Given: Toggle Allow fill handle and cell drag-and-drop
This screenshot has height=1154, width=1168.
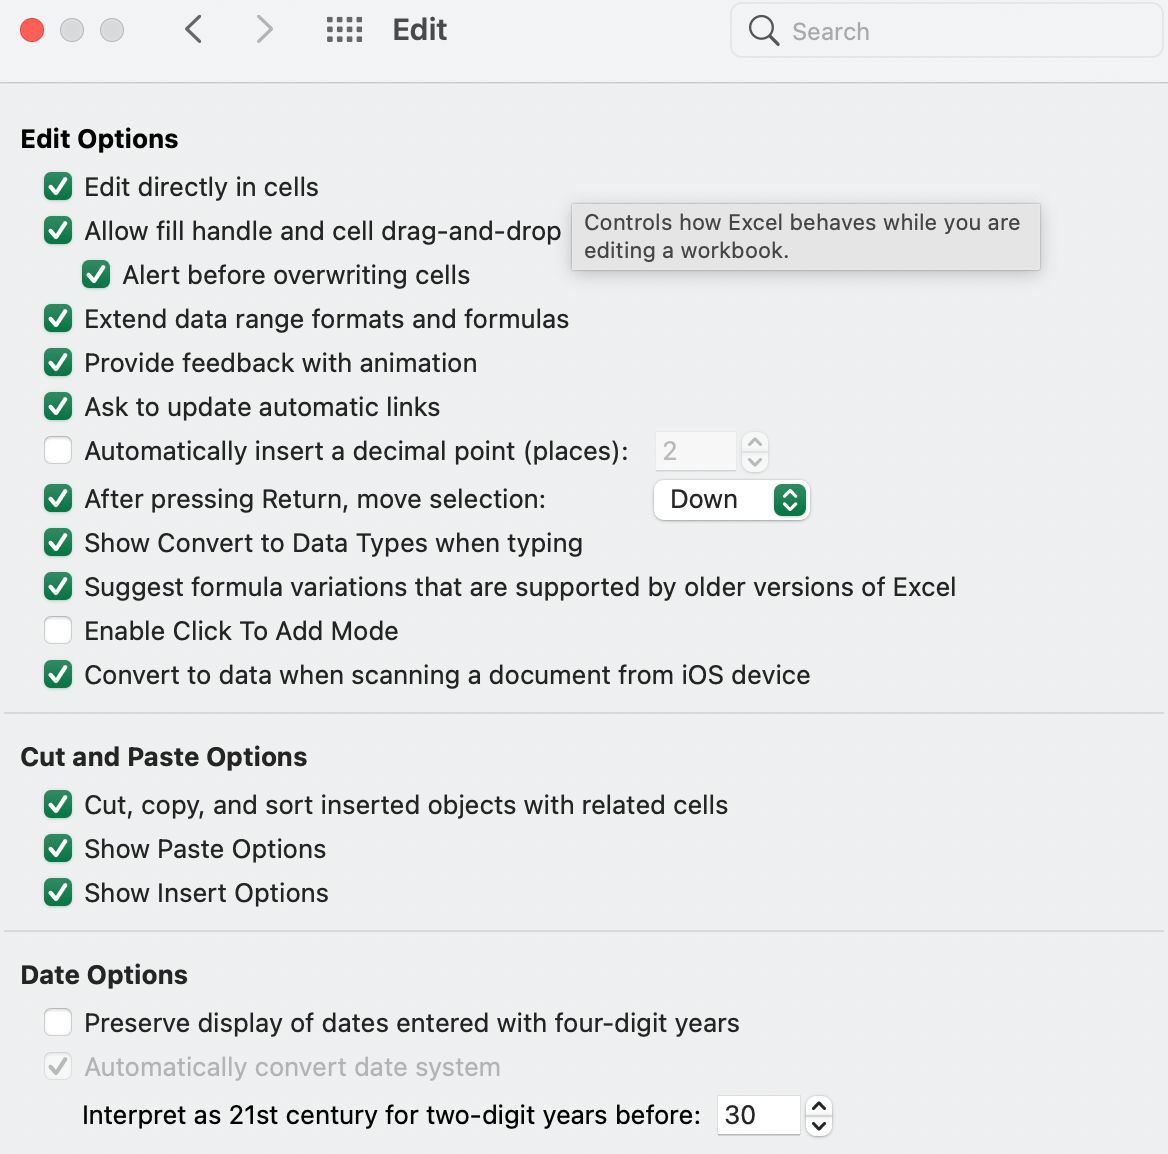Looking at the screenshot, I should click(58, 231).
